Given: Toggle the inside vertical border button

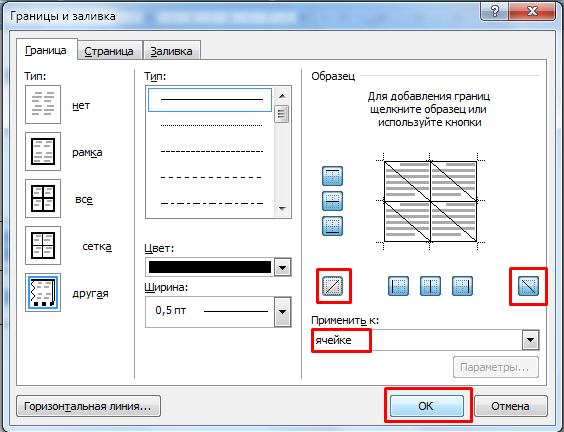Looking at the screenshot, I should click(x=431, y=286).
